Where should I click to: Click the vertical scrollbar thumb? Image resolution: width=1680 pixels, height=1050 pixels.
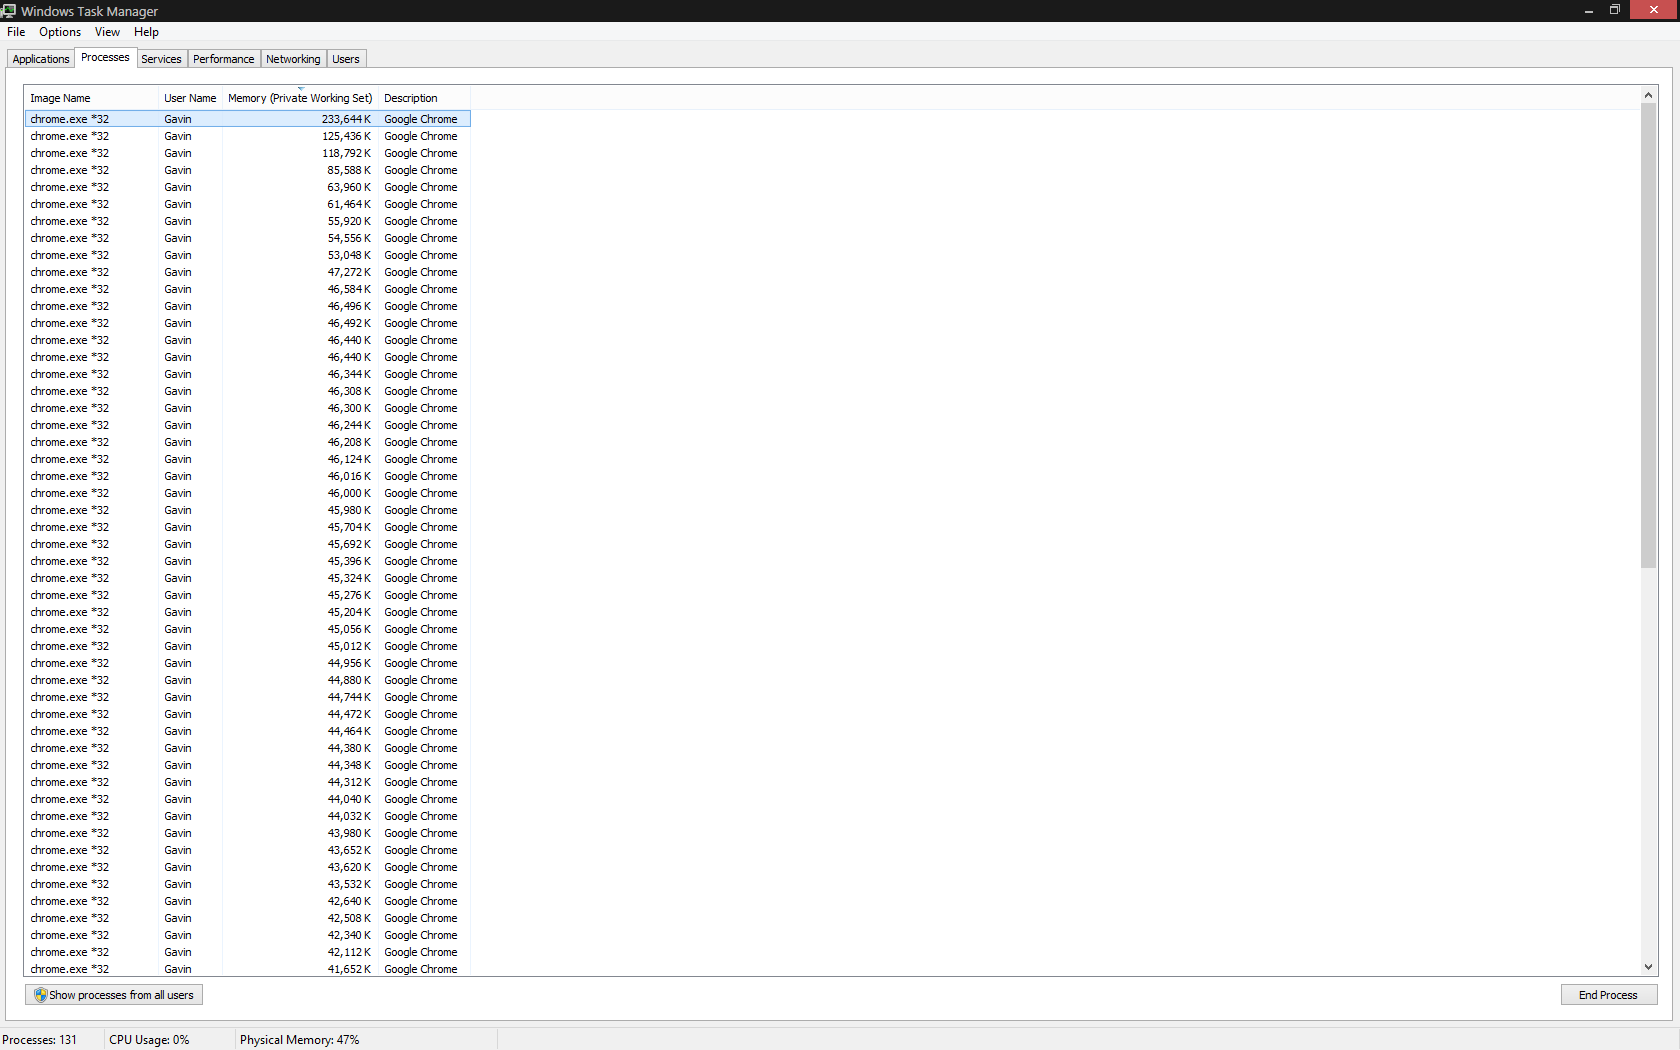click(x=1648, y=335)
